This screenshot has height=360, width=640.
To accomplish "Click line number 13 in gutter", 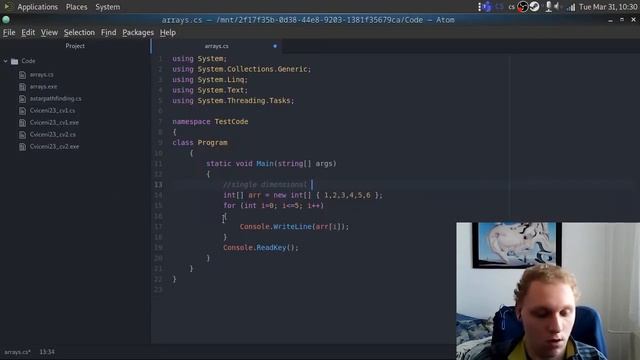I will pos(158,185).
